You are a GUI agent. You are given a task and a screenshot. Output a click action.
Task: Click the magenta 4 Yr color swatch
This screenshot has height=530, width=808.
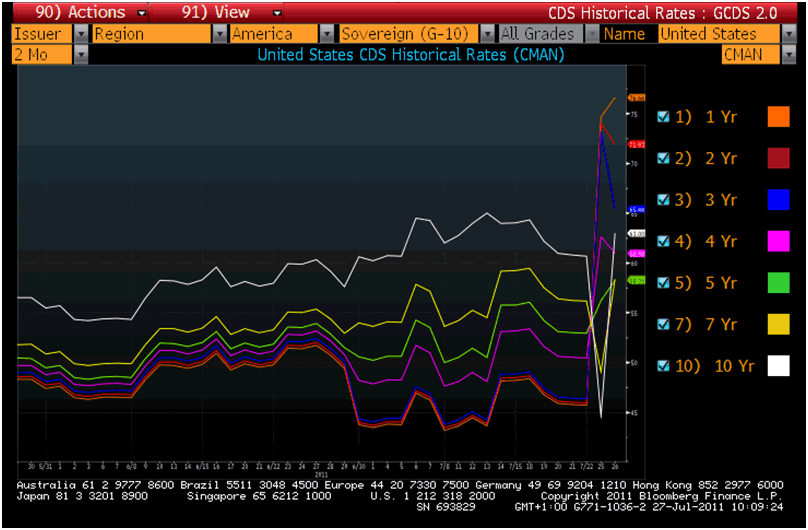[779, 241]
